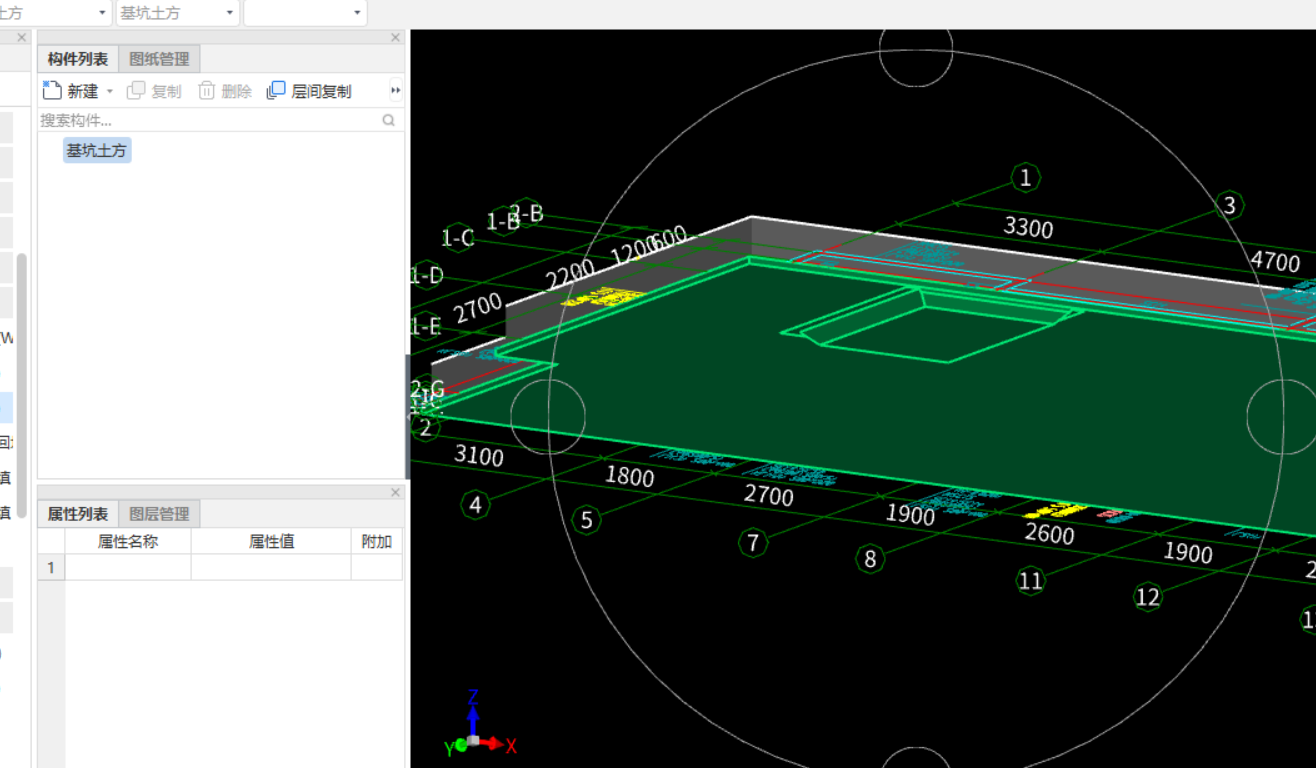The height and width of the screenshot is (768, 1316).
Task: Click axis bubble 7 in the viewport
Action: pyautogui.click(x=753, y=543)
